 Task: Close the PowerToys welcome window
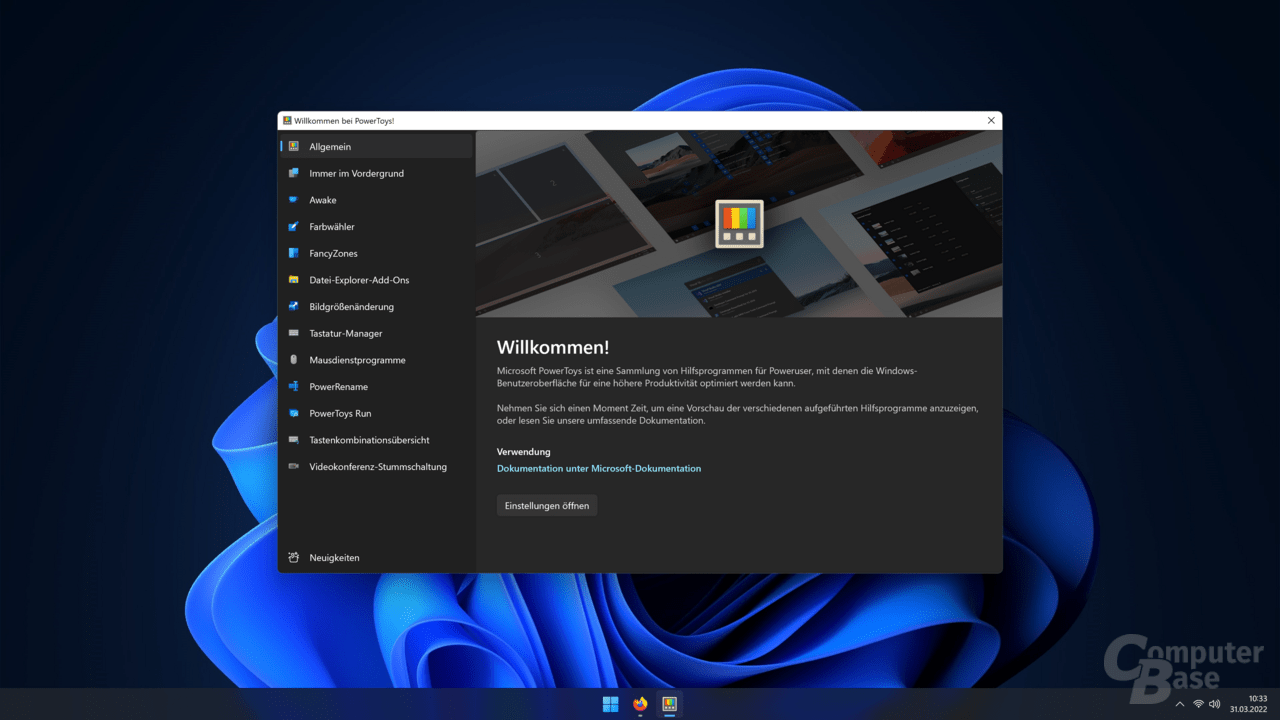pyautogui.click(x=991, y=120)
